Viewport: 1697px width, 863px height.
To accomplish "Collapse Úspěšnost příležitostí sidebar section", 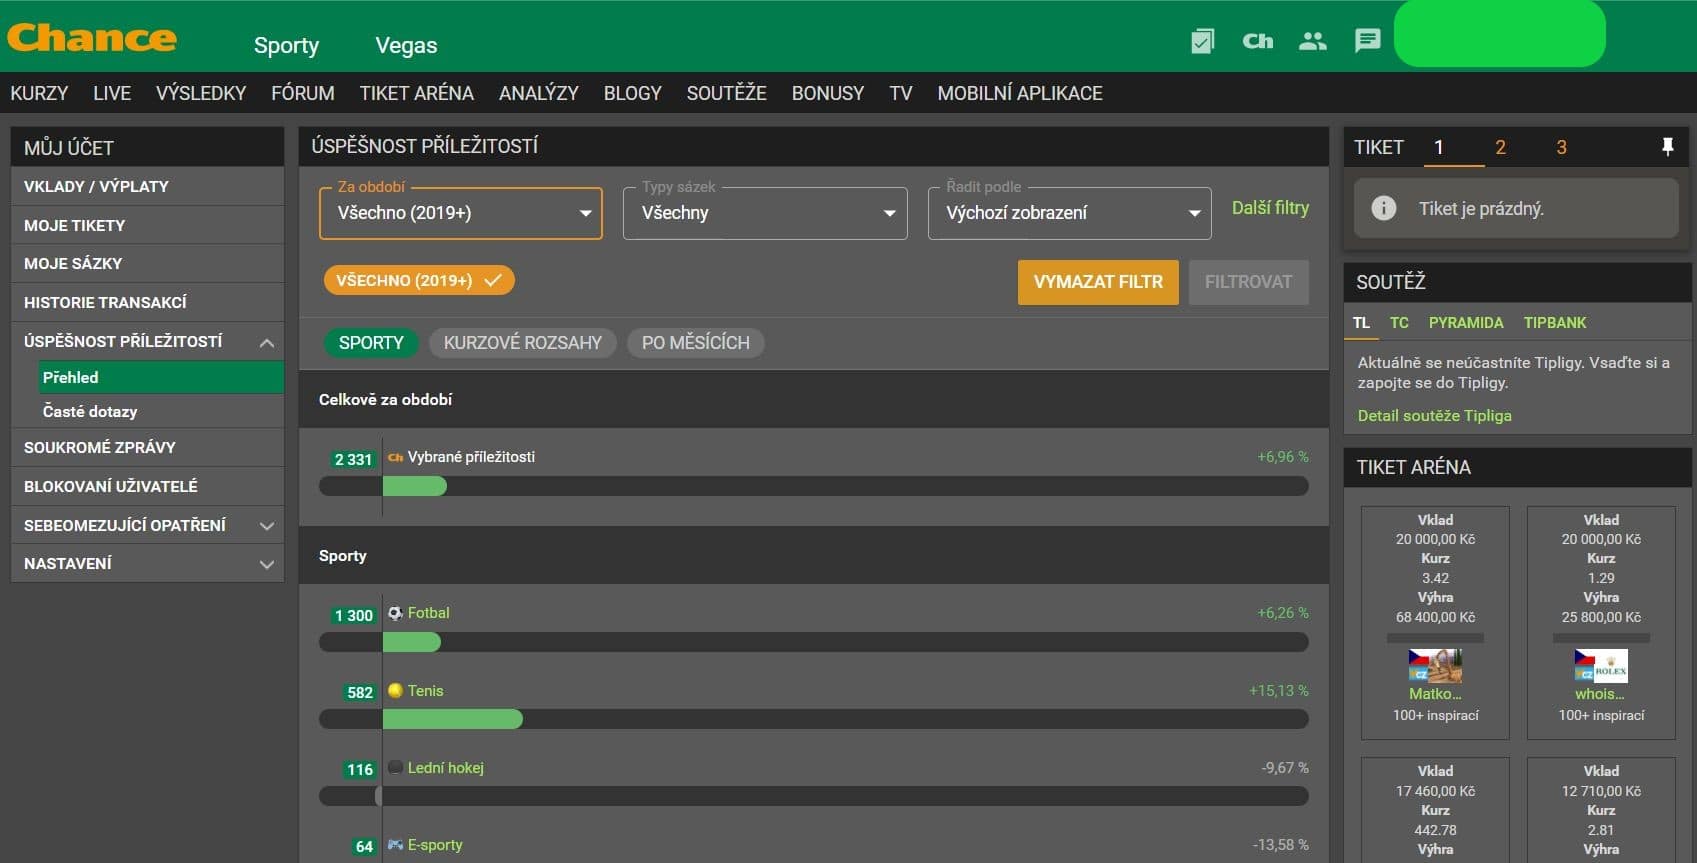I will (x=266, y=342).
